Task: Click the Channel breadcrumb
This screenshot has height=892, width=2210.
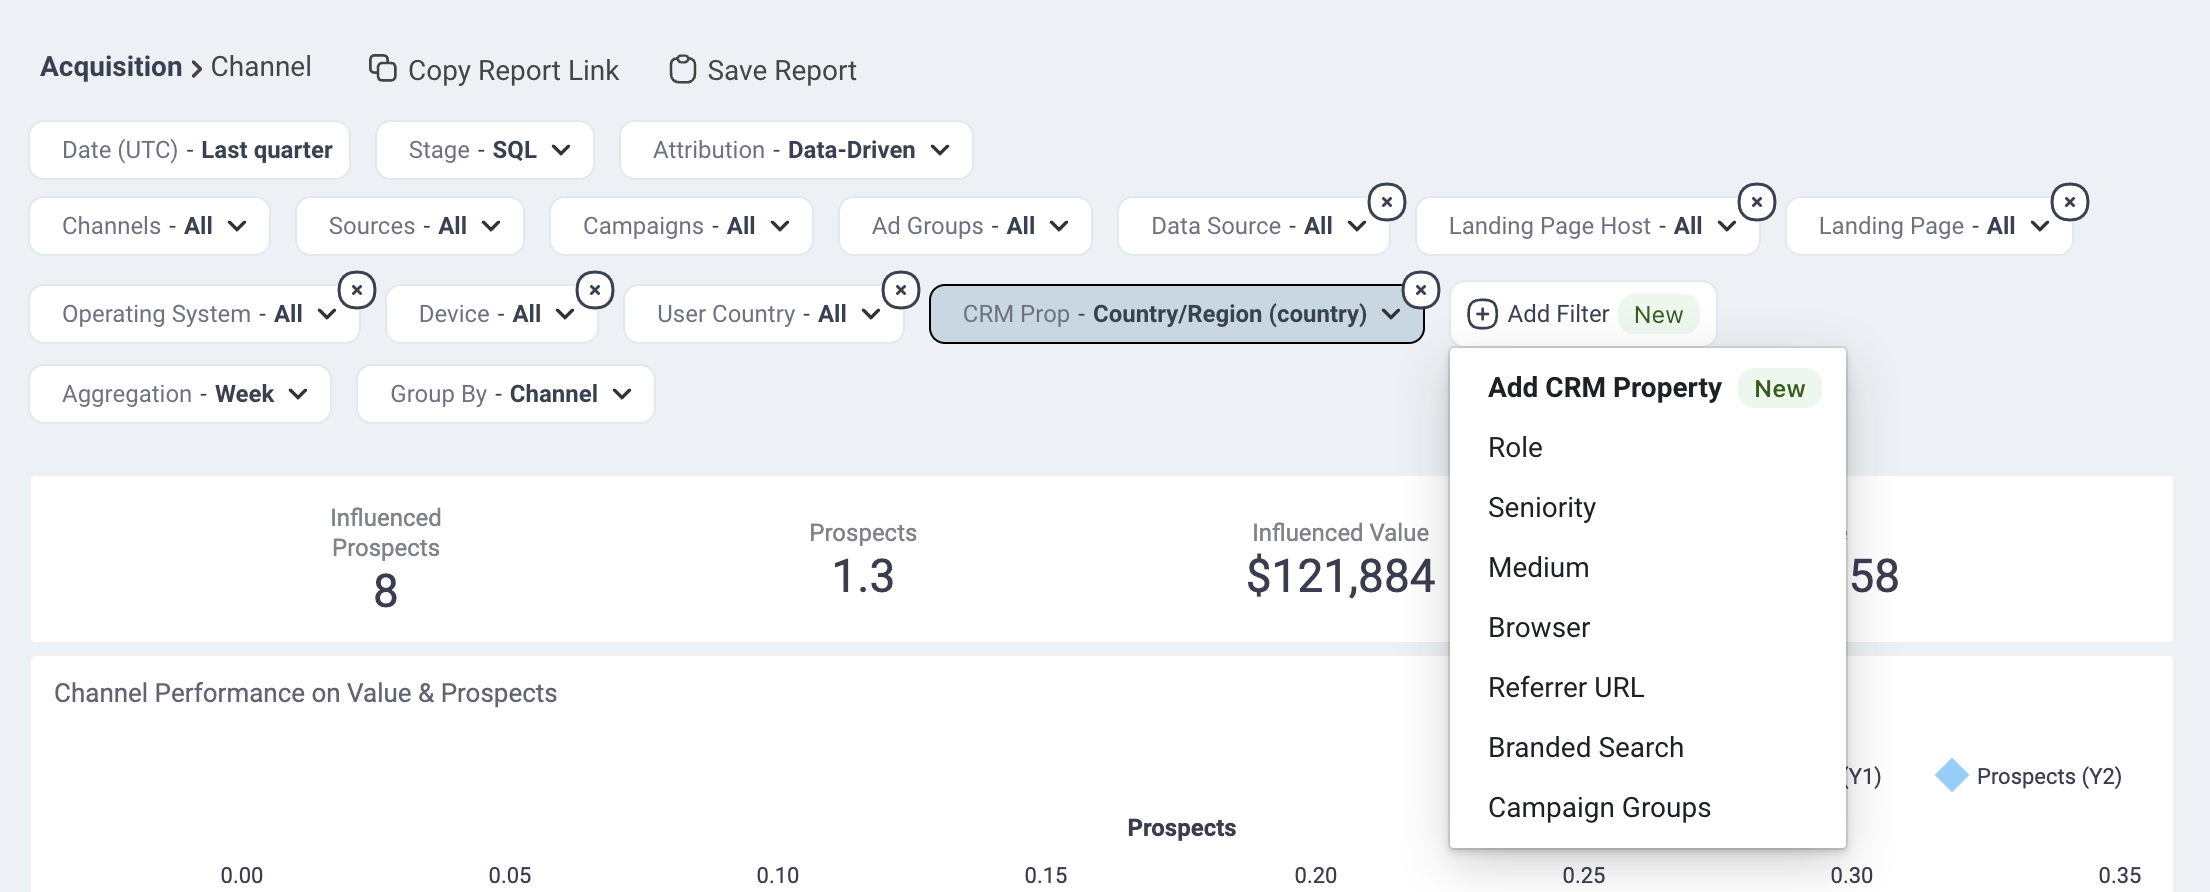Action: (x=261, y=66)
